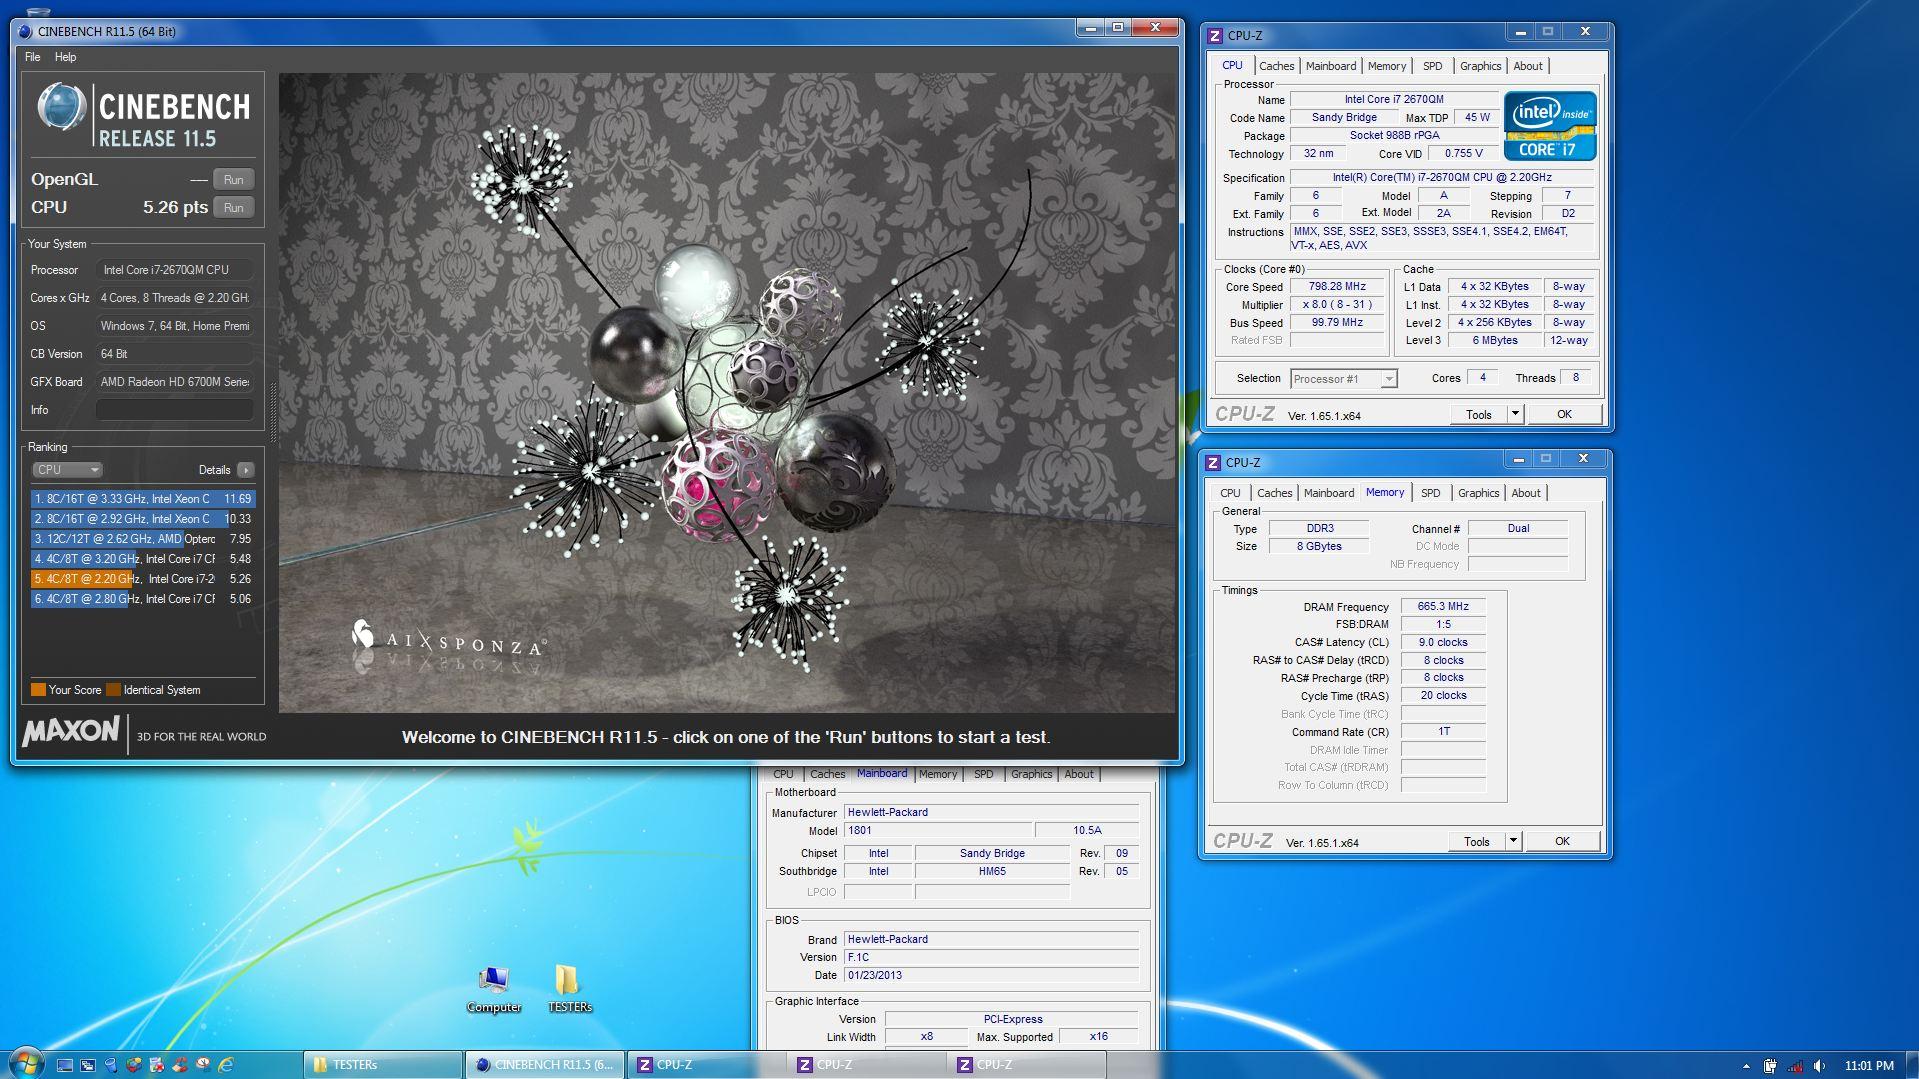Select ranking row 1 Xeon 3.33 GHz
Screen dimensions: 1919x1079
coord(143,499)
